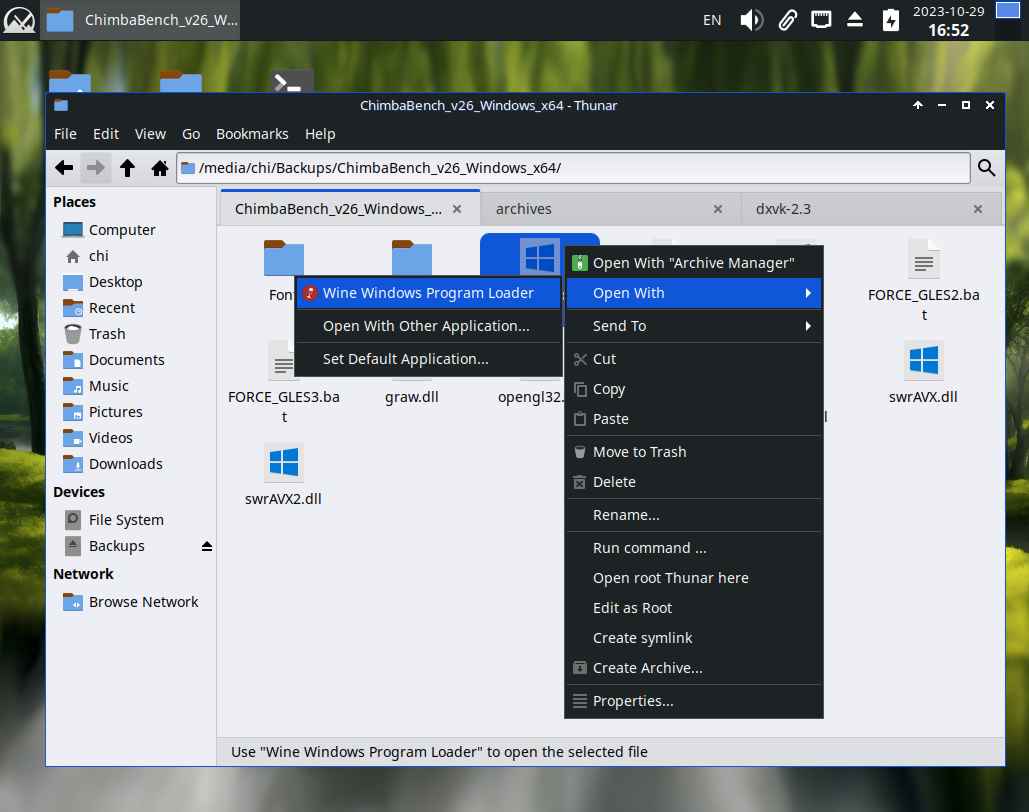
Task: Click the 16:52 clock in panel
Action: [x=948, y=30]
